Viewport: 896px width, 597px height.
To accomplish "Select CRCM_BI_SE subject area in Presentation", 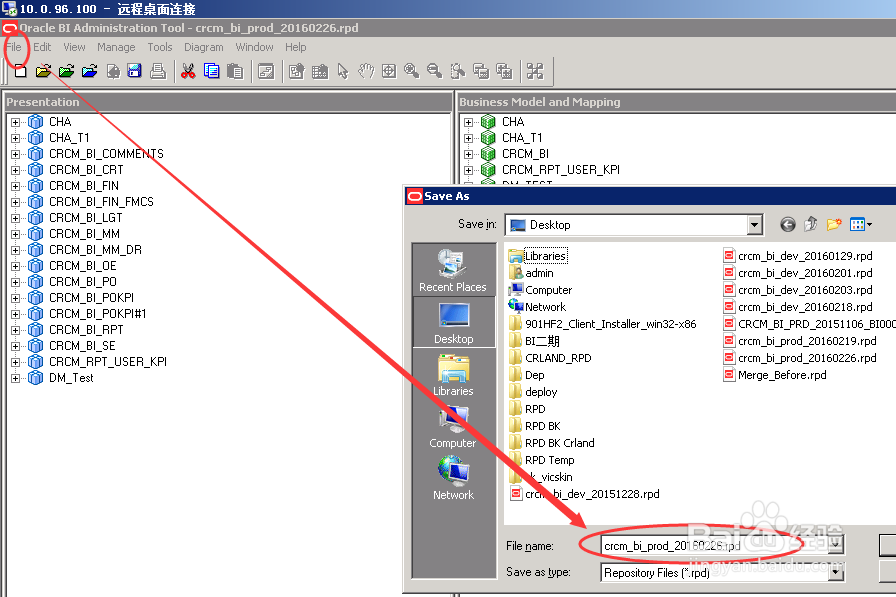I will coord(82,346).
